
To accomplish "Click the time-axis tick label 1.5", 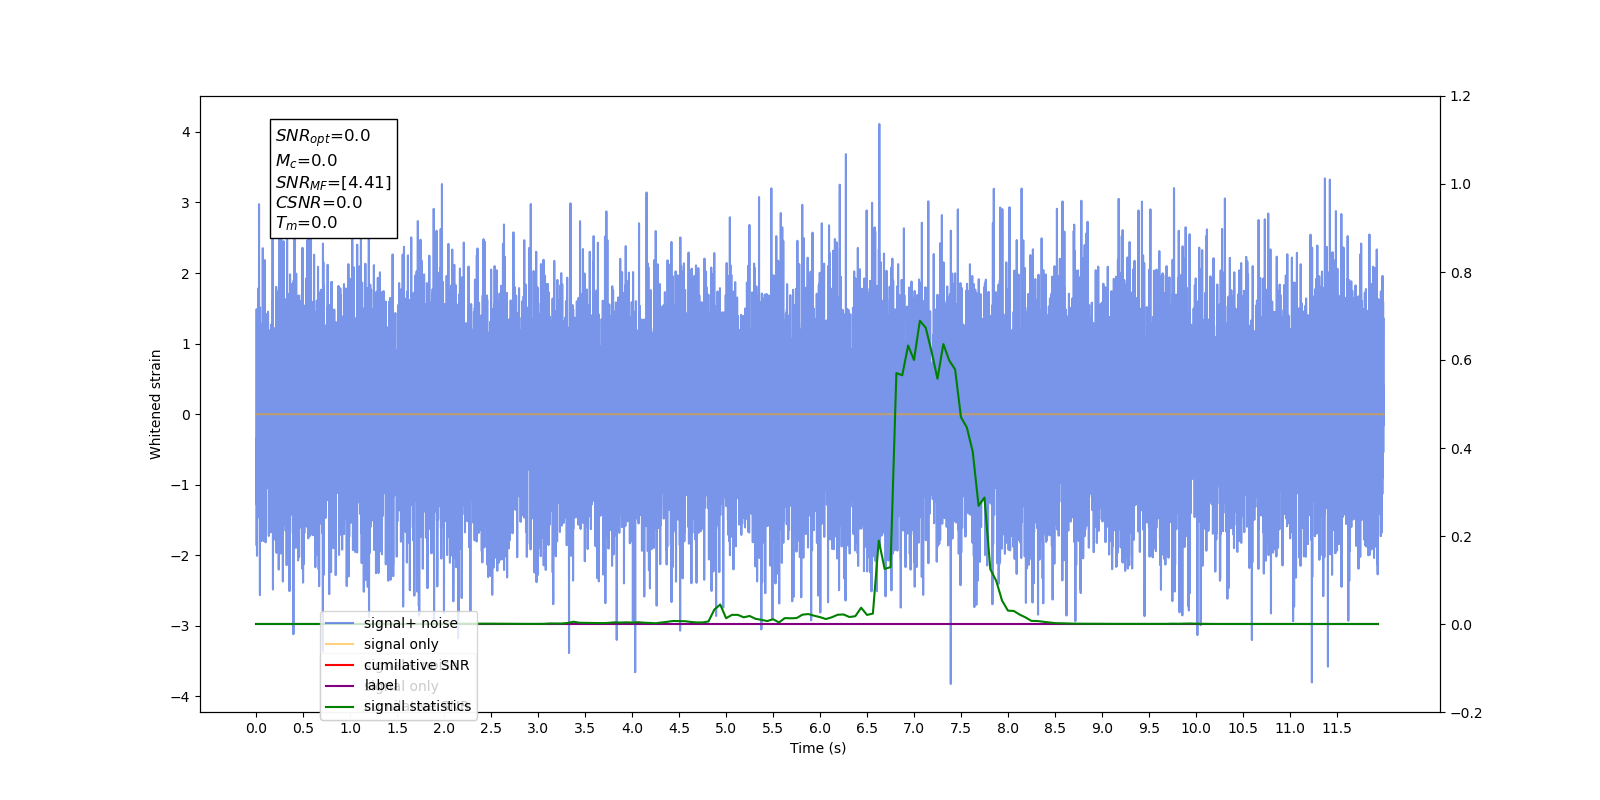I will [x=397, y=728].
